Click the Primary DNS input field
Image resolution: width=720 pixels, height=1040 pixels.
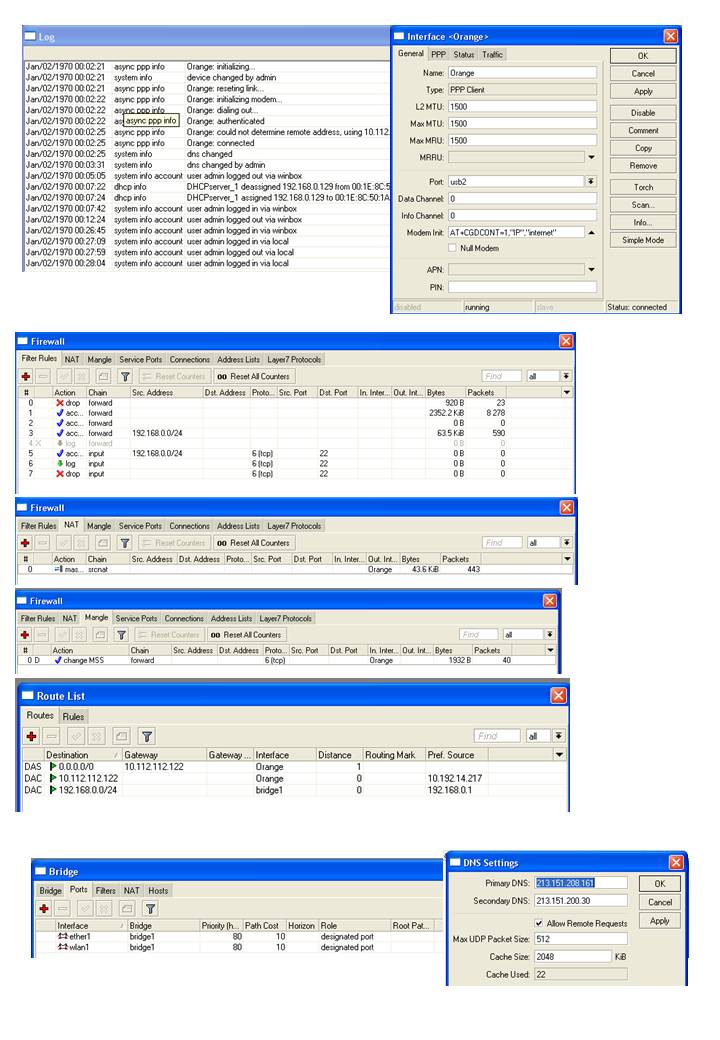[x=581, y=883]
